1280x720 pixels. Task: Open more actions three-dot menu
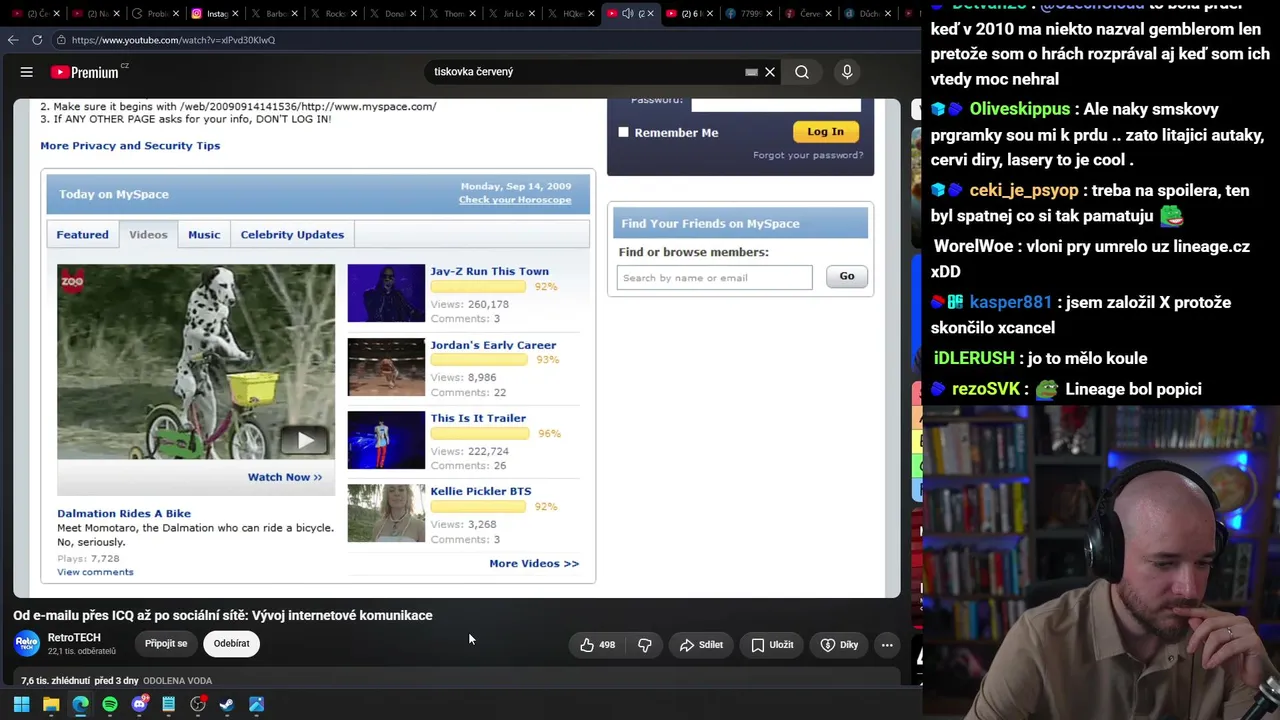click(x=887, y=645)
